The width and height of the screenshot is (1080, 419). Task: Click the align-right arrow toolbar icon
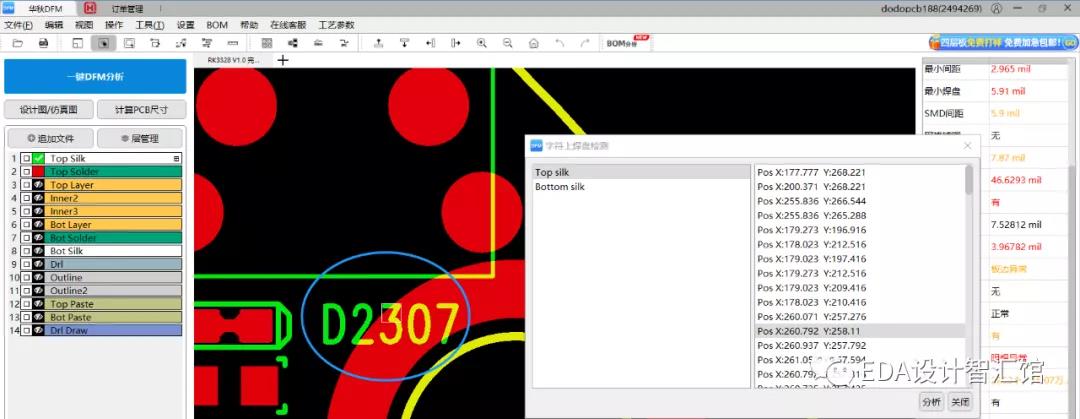click(456, 43)
